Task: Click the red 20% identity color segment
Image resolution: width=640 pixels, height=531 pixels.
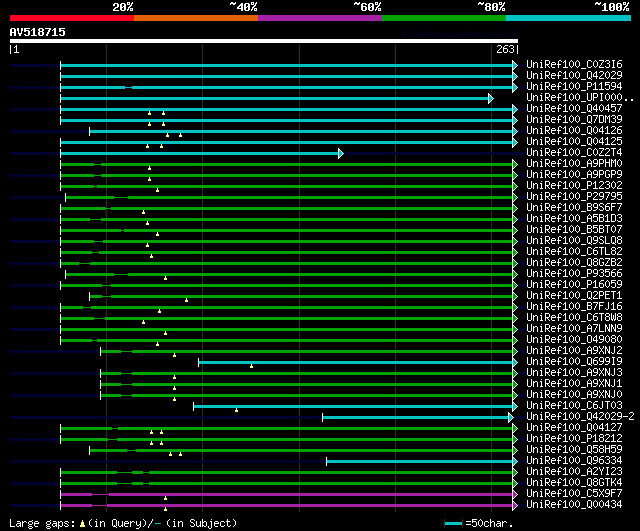Action: point(72,18)
